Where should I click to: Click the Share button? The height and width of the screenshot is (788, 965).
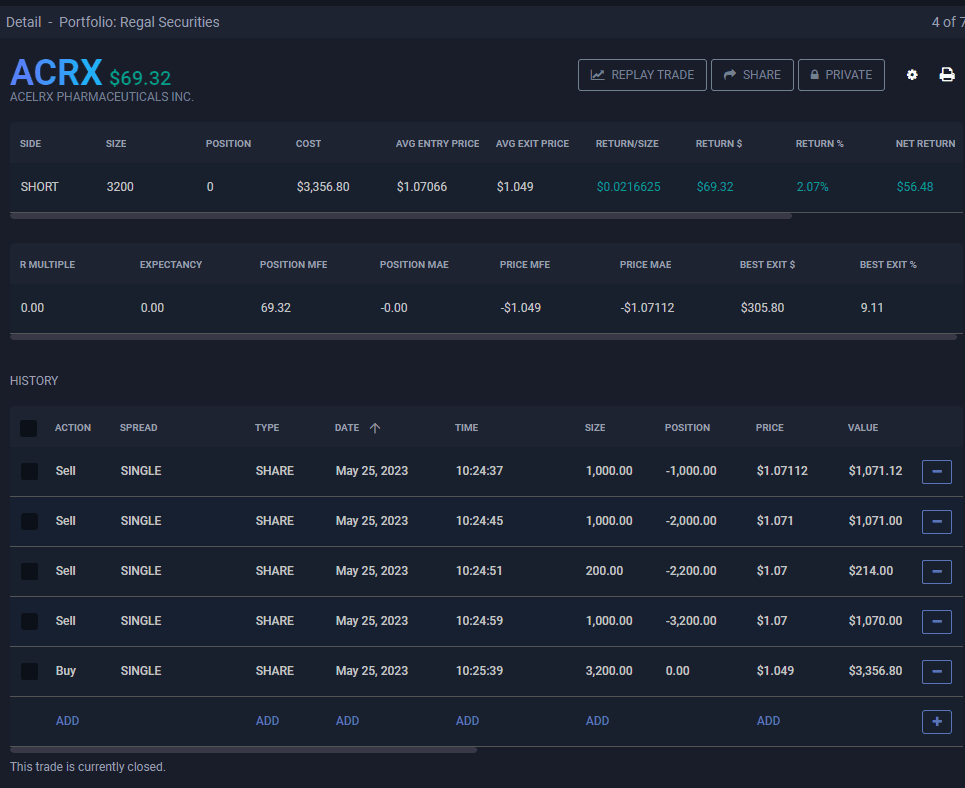[752, 75]
